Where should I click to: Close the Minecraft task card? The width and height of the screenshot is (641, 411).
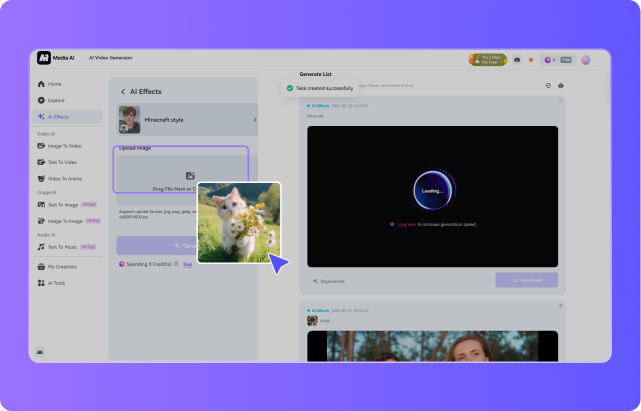pos(560,101)
